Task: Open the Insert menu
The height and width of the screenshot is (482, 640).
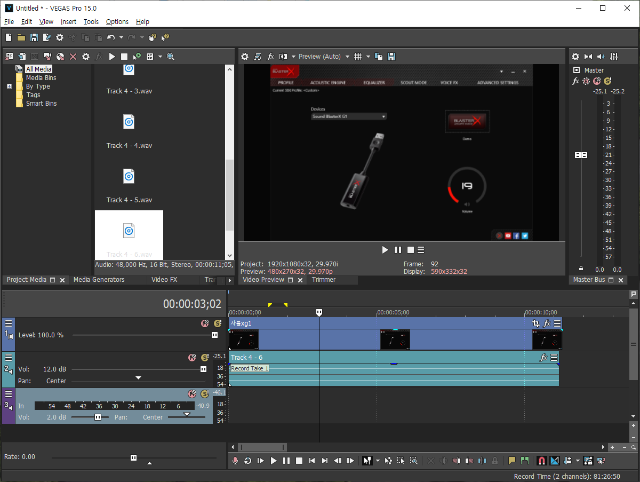Action: (x=68, y=22)
